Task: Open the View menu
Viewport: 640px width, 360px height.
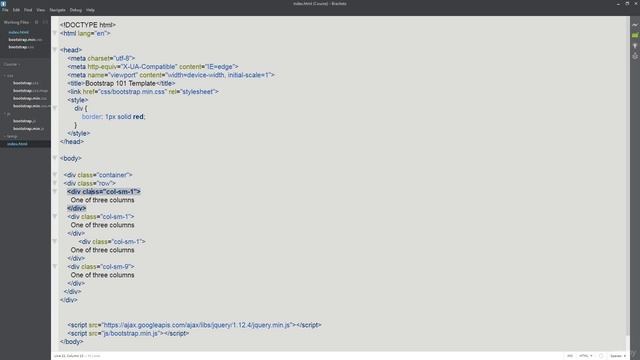Action: pyautogui.click(x=41, y=10)
